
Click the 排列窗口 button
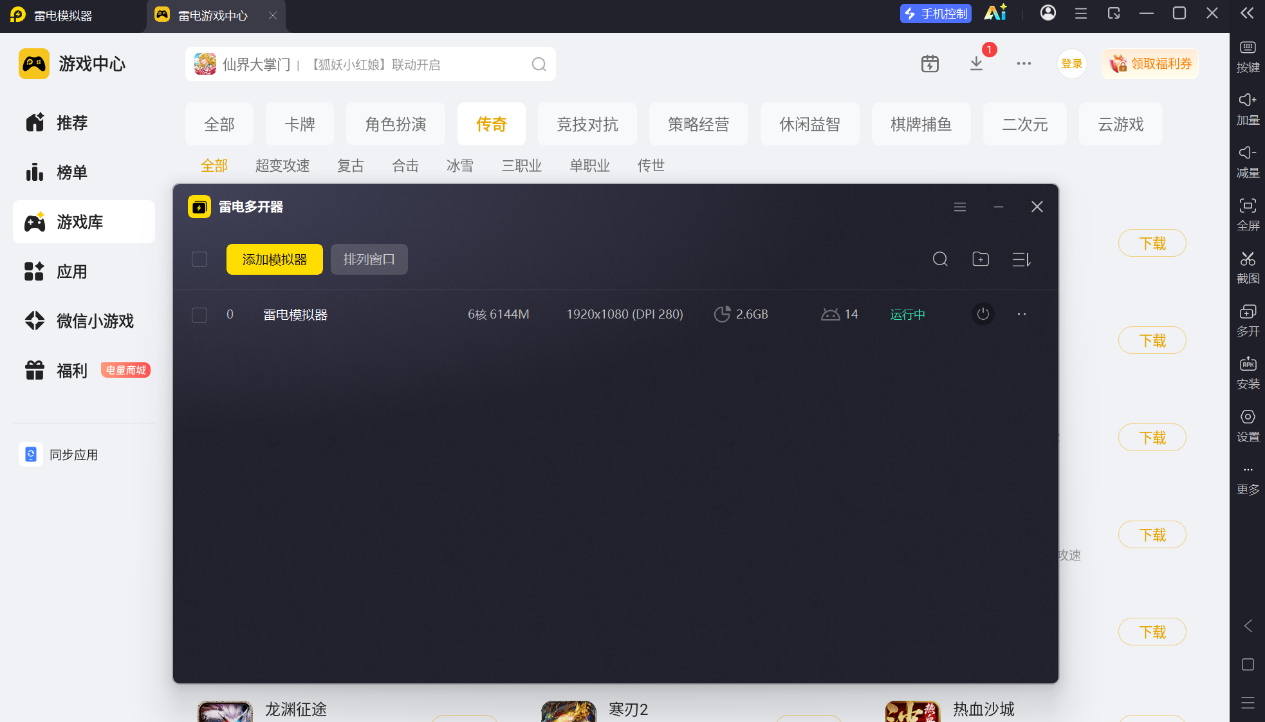(x=370, y=259)
